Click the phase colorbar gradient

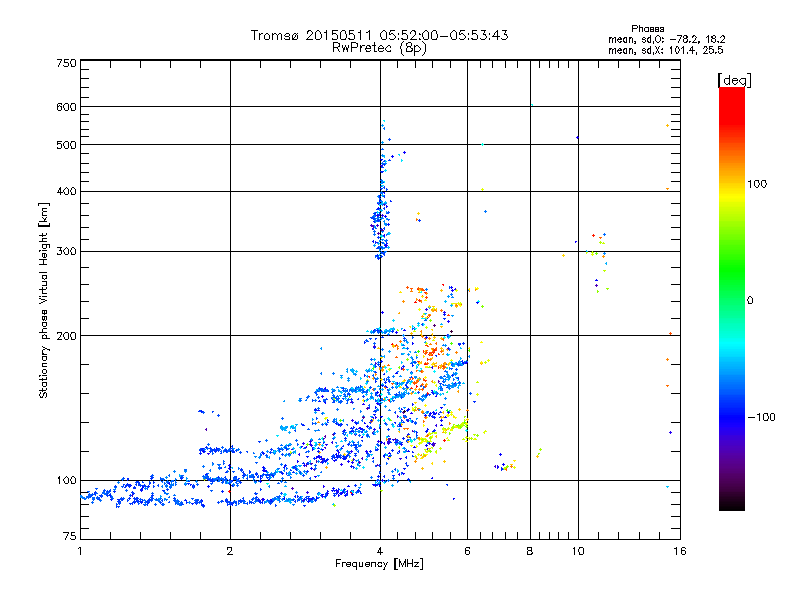coord(732,298)
